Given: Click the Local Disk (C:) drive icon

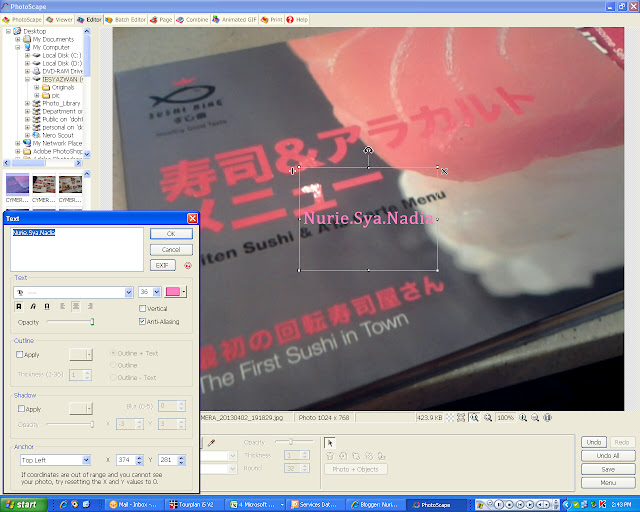Looking at the screenshot, I should [36, 55].
